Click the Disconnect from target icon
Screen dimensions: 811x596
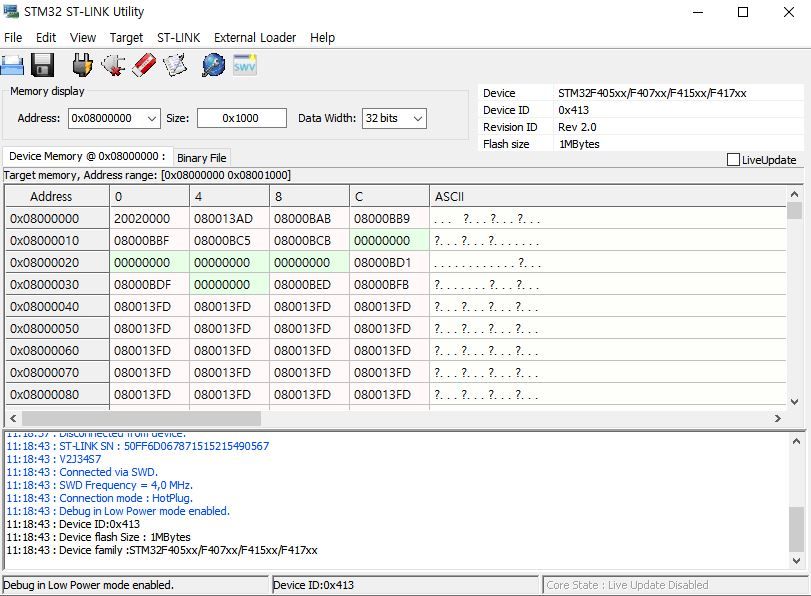click(113, 65)
